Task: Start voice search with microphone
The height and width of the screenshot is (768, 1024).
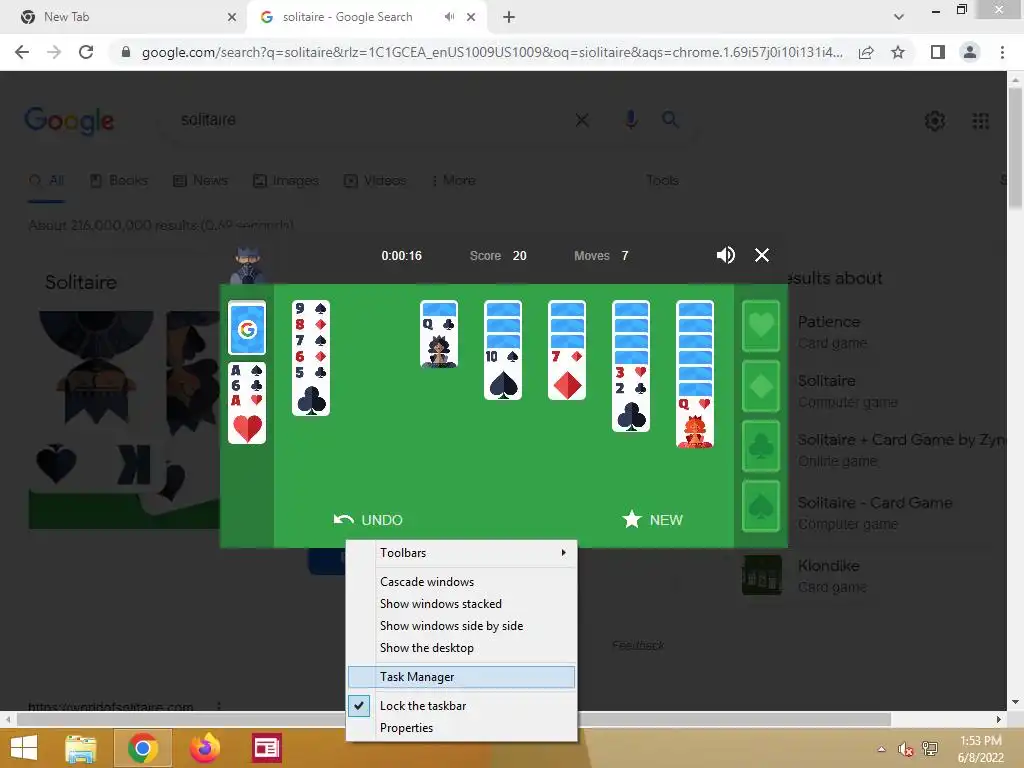Action: tap(631, 120)
